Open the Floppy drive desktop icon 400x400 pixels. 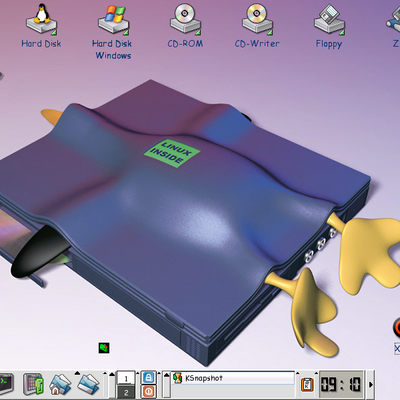pyautogui.click(x=329, y=19)
